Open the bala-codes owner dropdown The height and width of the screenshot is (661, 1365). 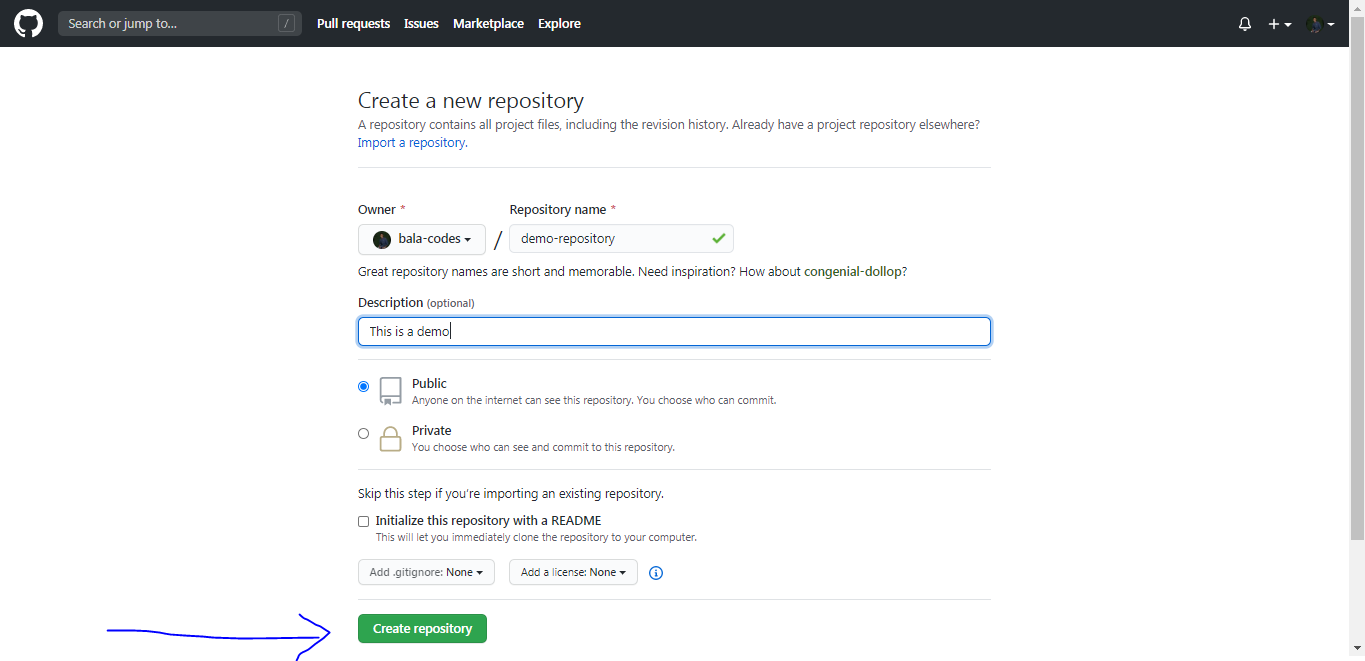(421, 238)
